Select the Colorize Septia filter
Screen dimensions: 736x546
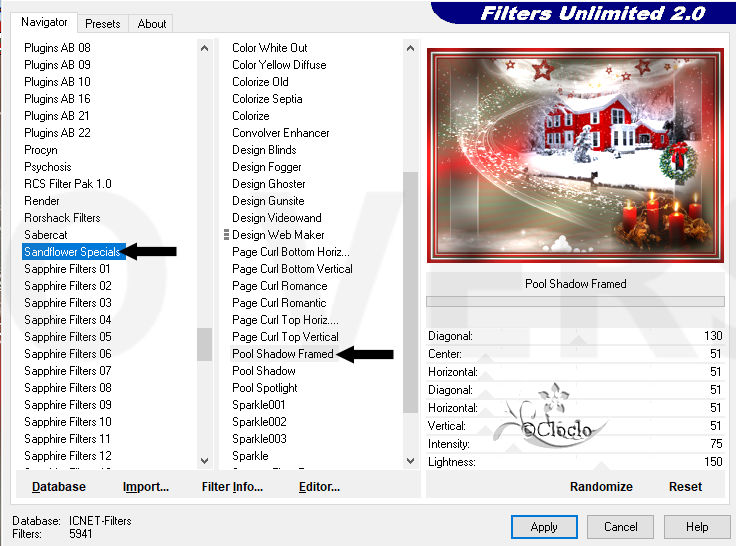point(267,99)
